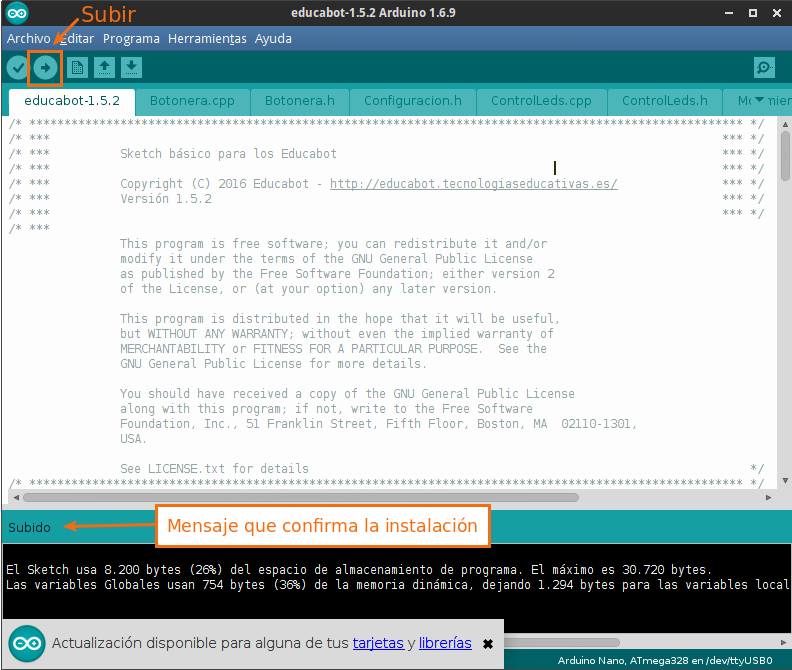
Task: Open the educabot.tecnologiaseducativas.es link
Action: pyautogui.click(x=474, y=184)
